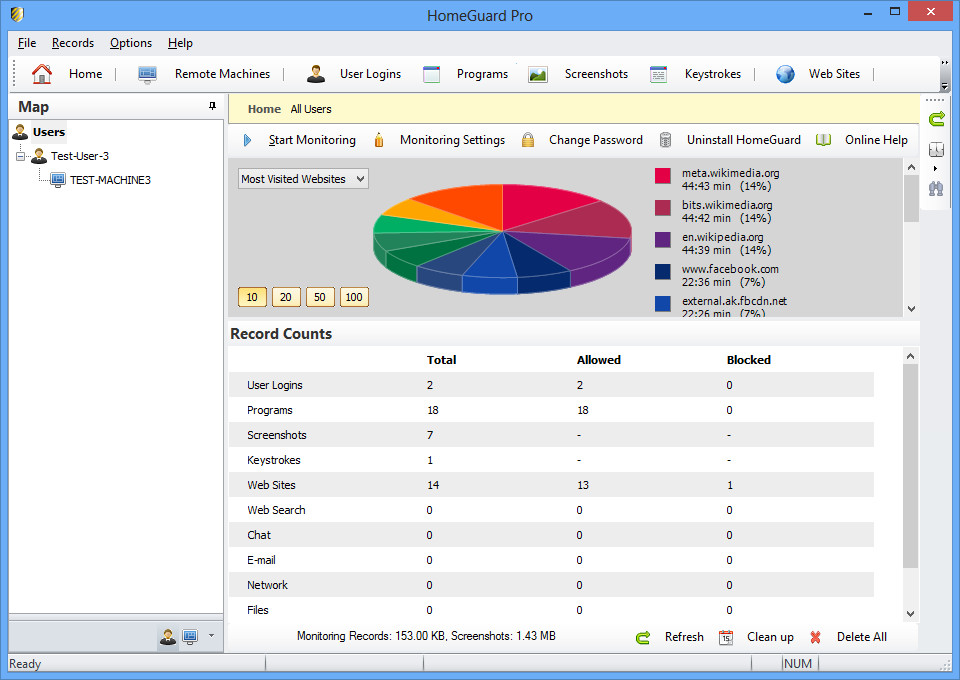The height and width of the screenshot is (680, 960).
Task: Click the Record Counts scrollbar down arrow
Action: click(910, 613)
